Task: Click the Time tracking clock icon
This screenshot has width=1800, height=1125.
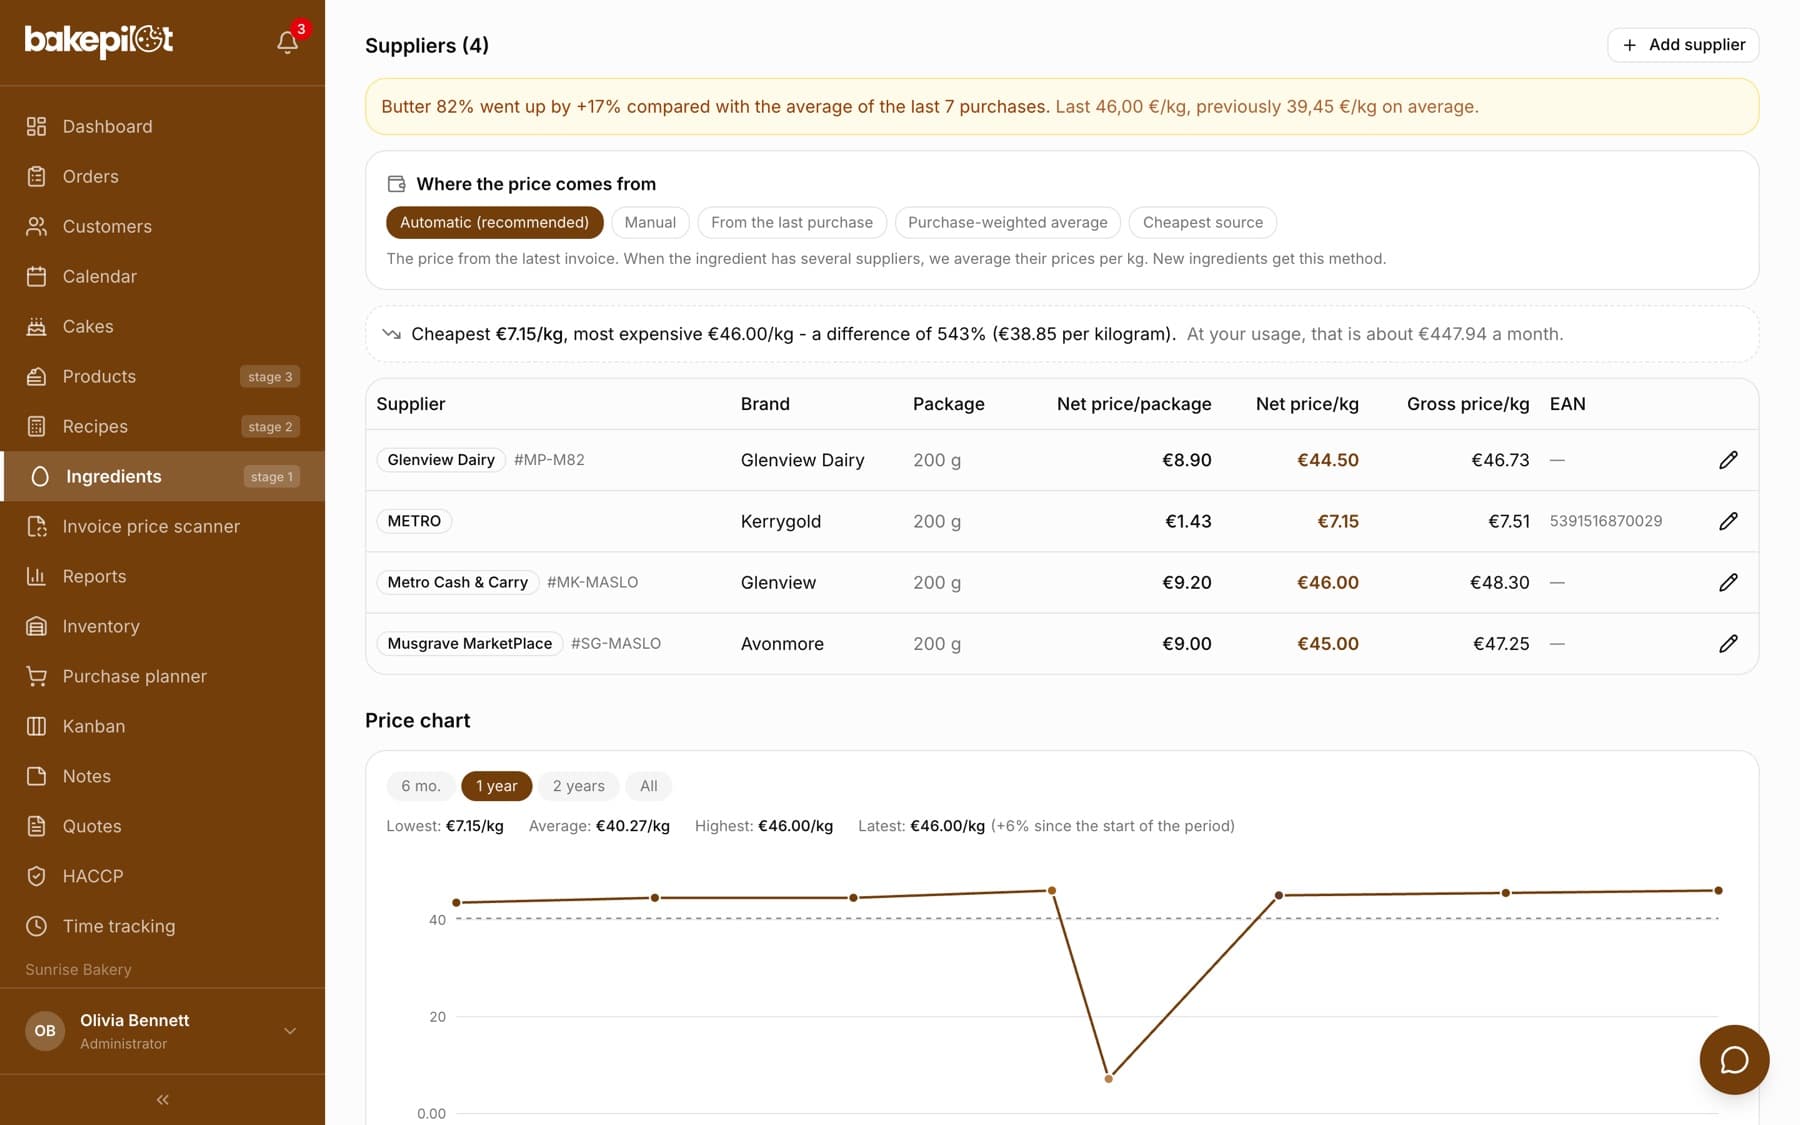Action: [37, 926]
